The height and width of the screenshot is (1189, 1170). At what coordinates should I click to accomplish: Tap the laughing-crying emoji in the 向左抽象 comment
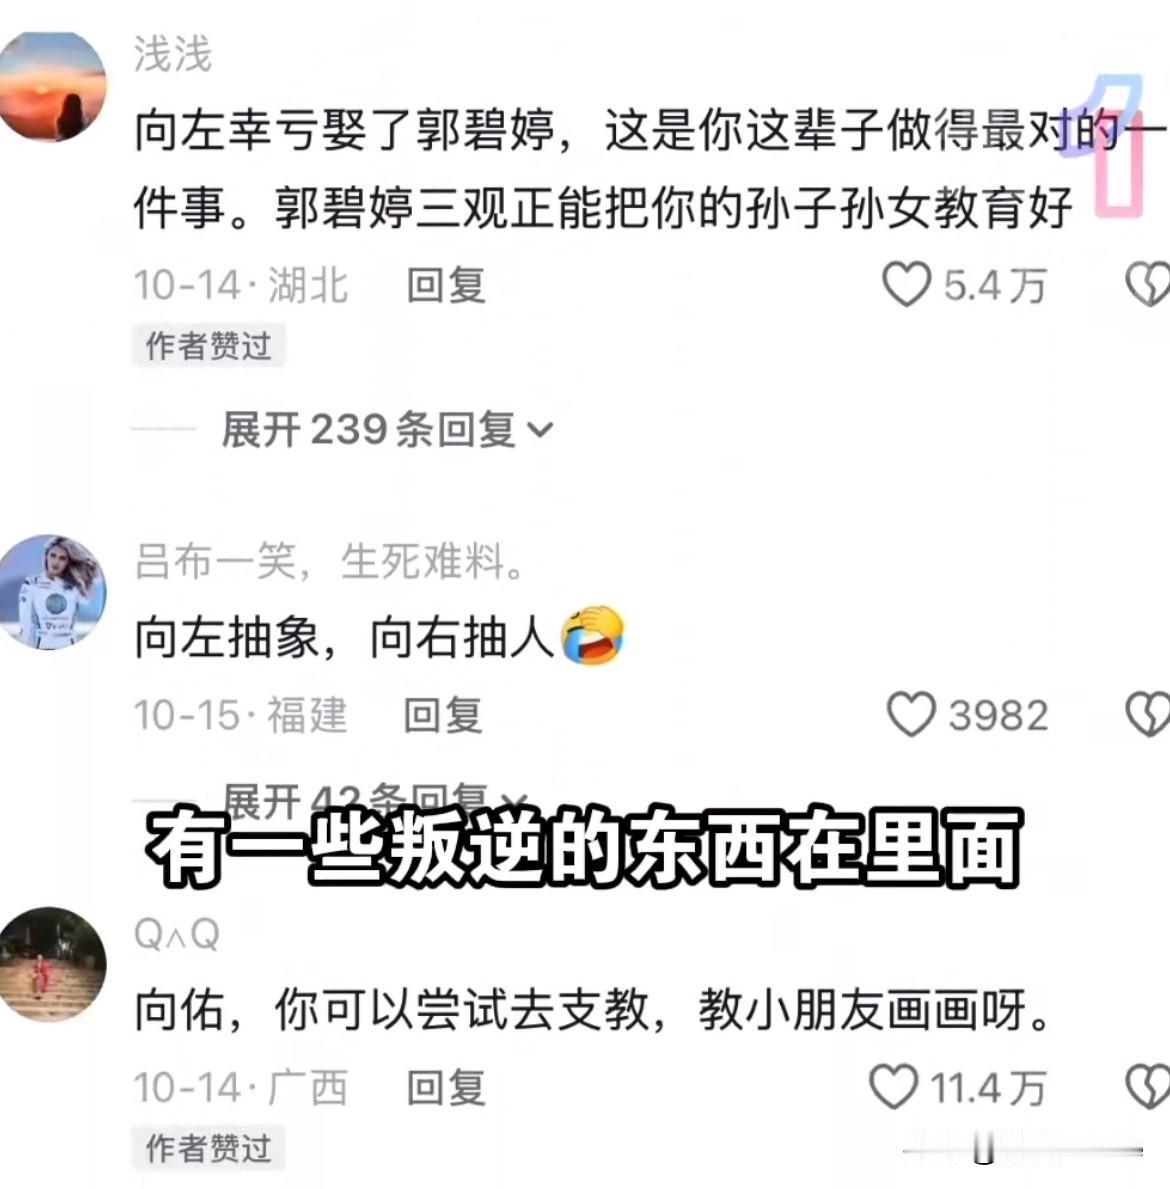[592, 635]
